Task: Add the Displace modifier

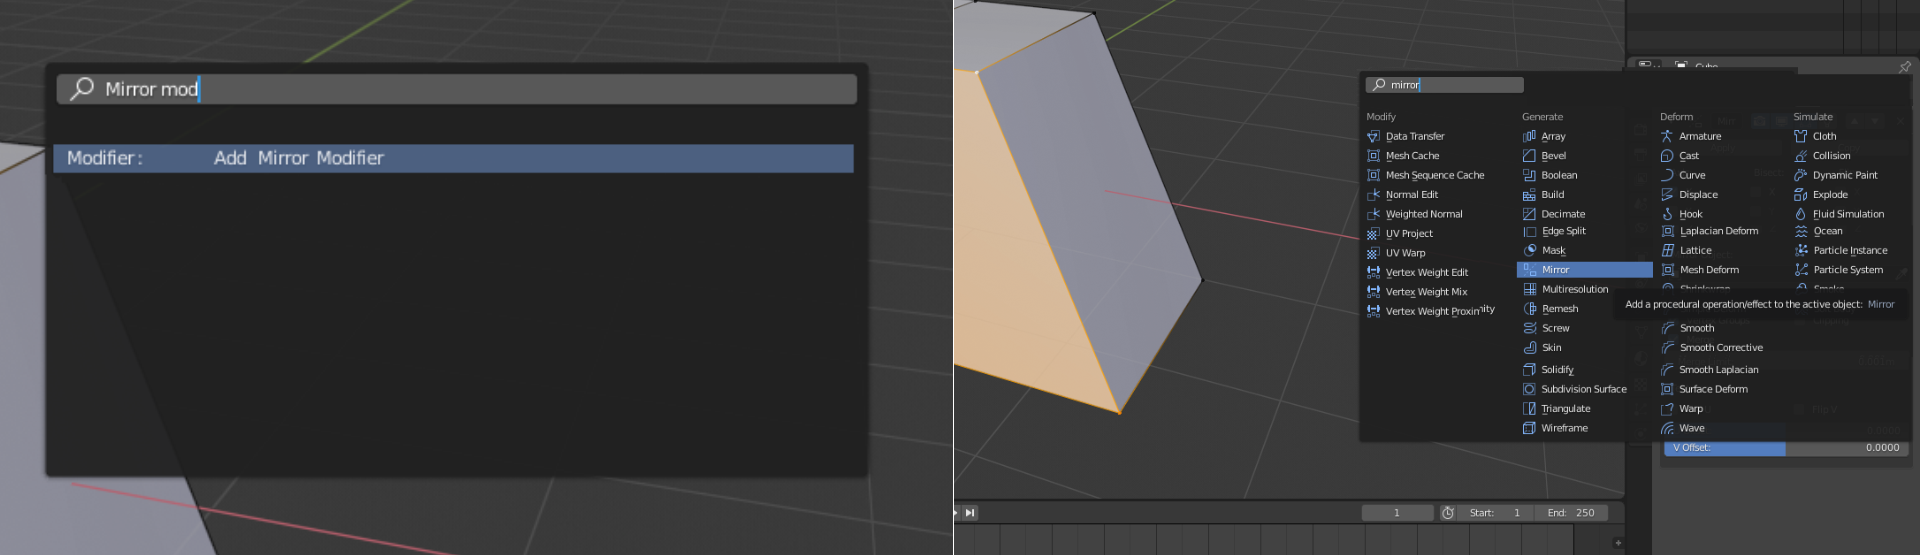Action: 1689,195
